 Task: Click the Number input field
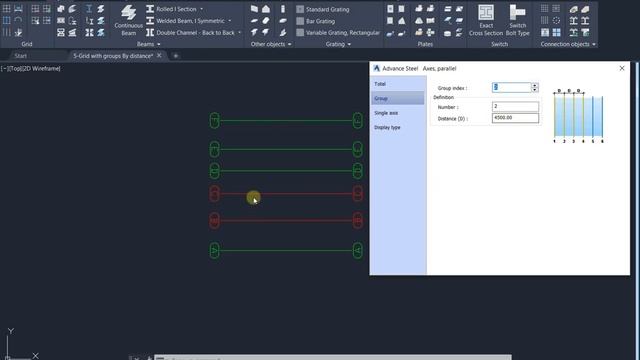515,107
